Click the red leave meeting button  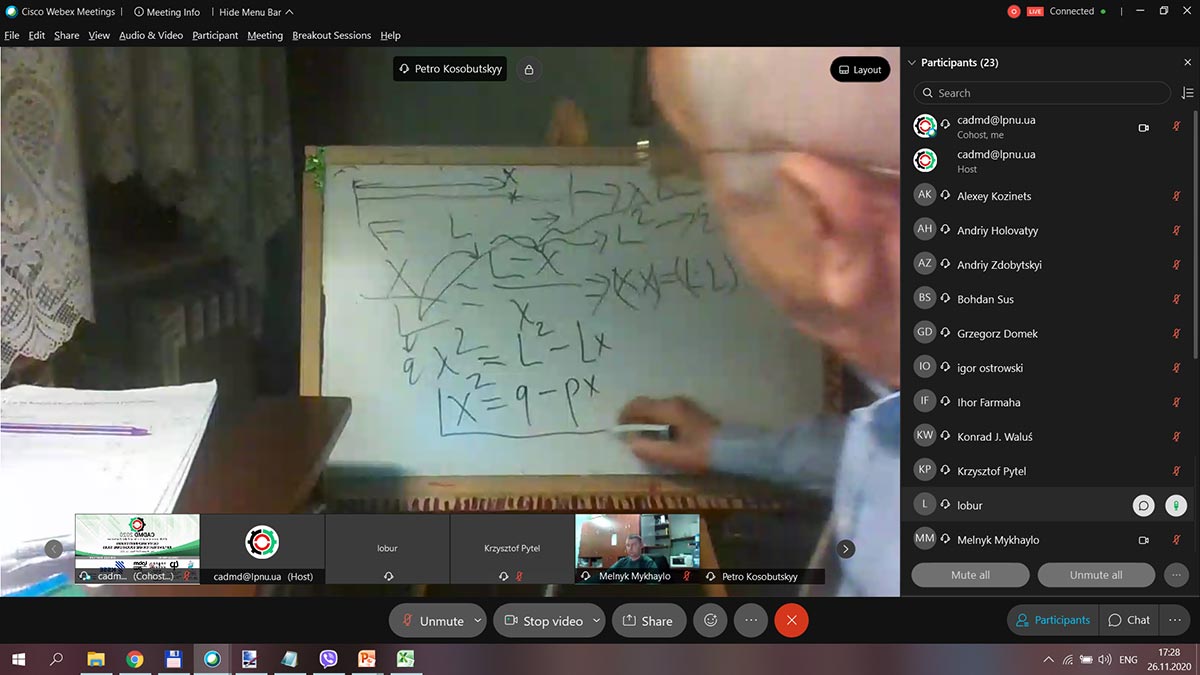tap(791, 620)
